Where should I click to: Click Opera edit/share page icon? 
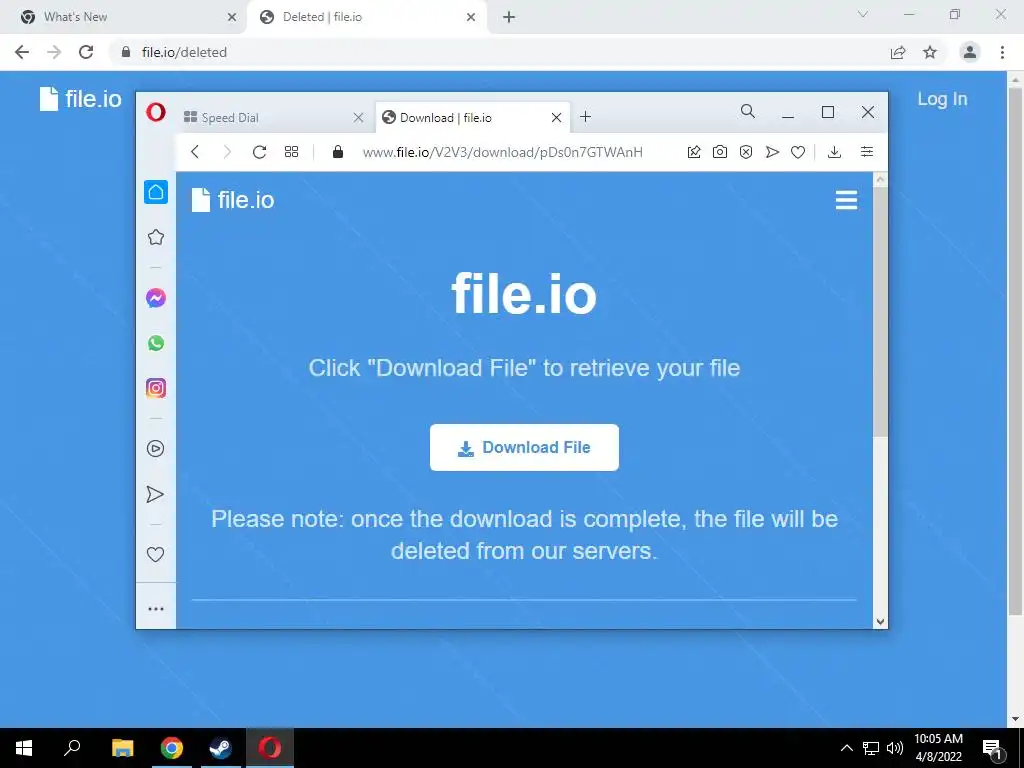(694, 152)
